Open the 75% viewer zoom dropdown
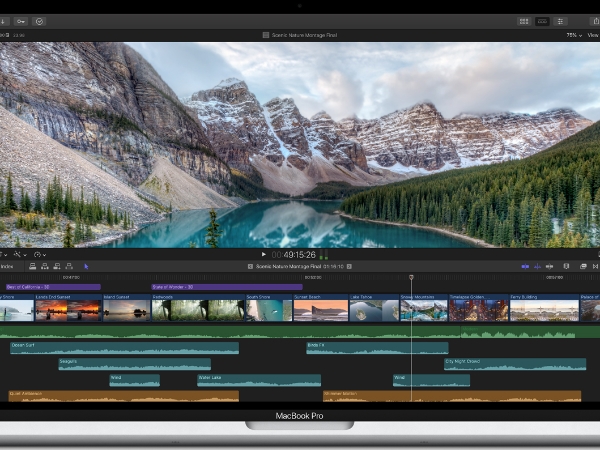The width and height of the screenshot is (600, 450). (x=574, y=35)
